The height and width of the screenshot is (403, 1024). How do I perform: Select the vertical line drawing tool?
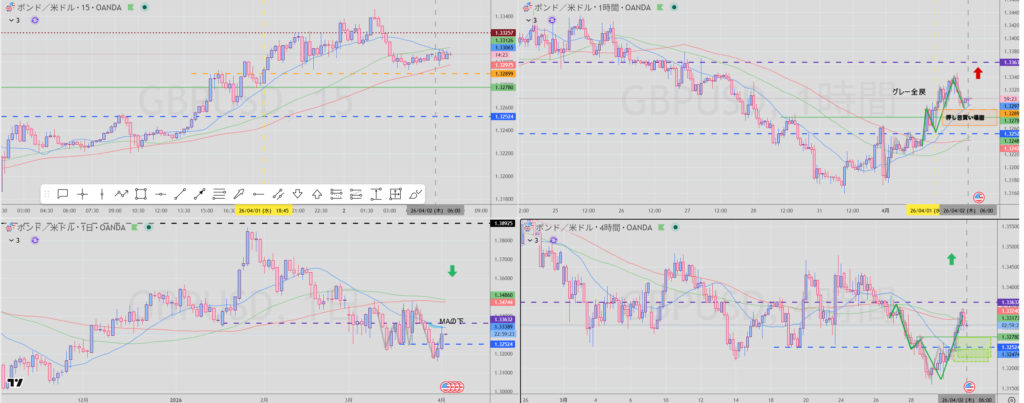click(x=102, y=193)
